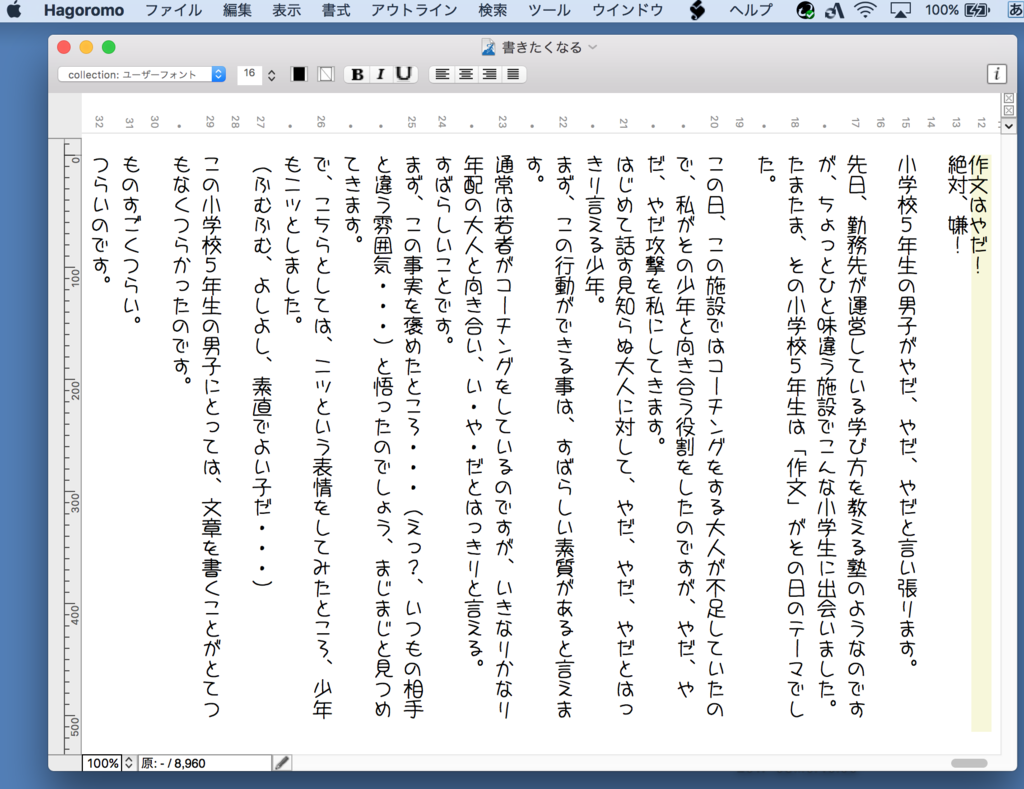Click the font sync menu bar icon
This screenshot has width=1024, height=789.
(835, 10)
